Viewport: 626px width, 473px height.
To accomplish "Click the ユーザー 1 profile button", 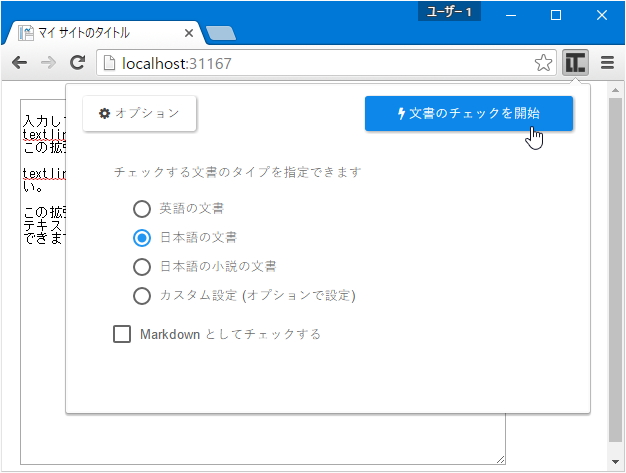I will 449,12.
